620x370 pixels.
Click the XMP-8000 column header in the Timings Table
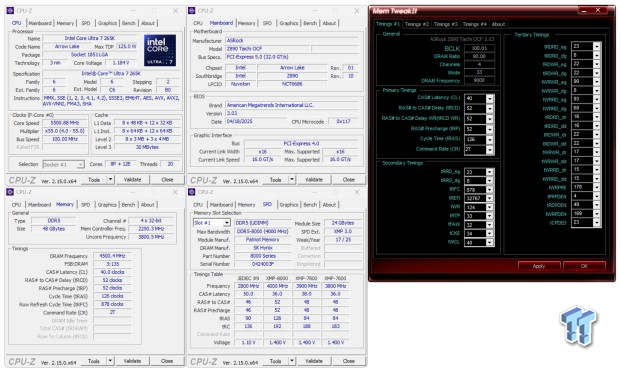pyautogui.click(x=277, y=278)
